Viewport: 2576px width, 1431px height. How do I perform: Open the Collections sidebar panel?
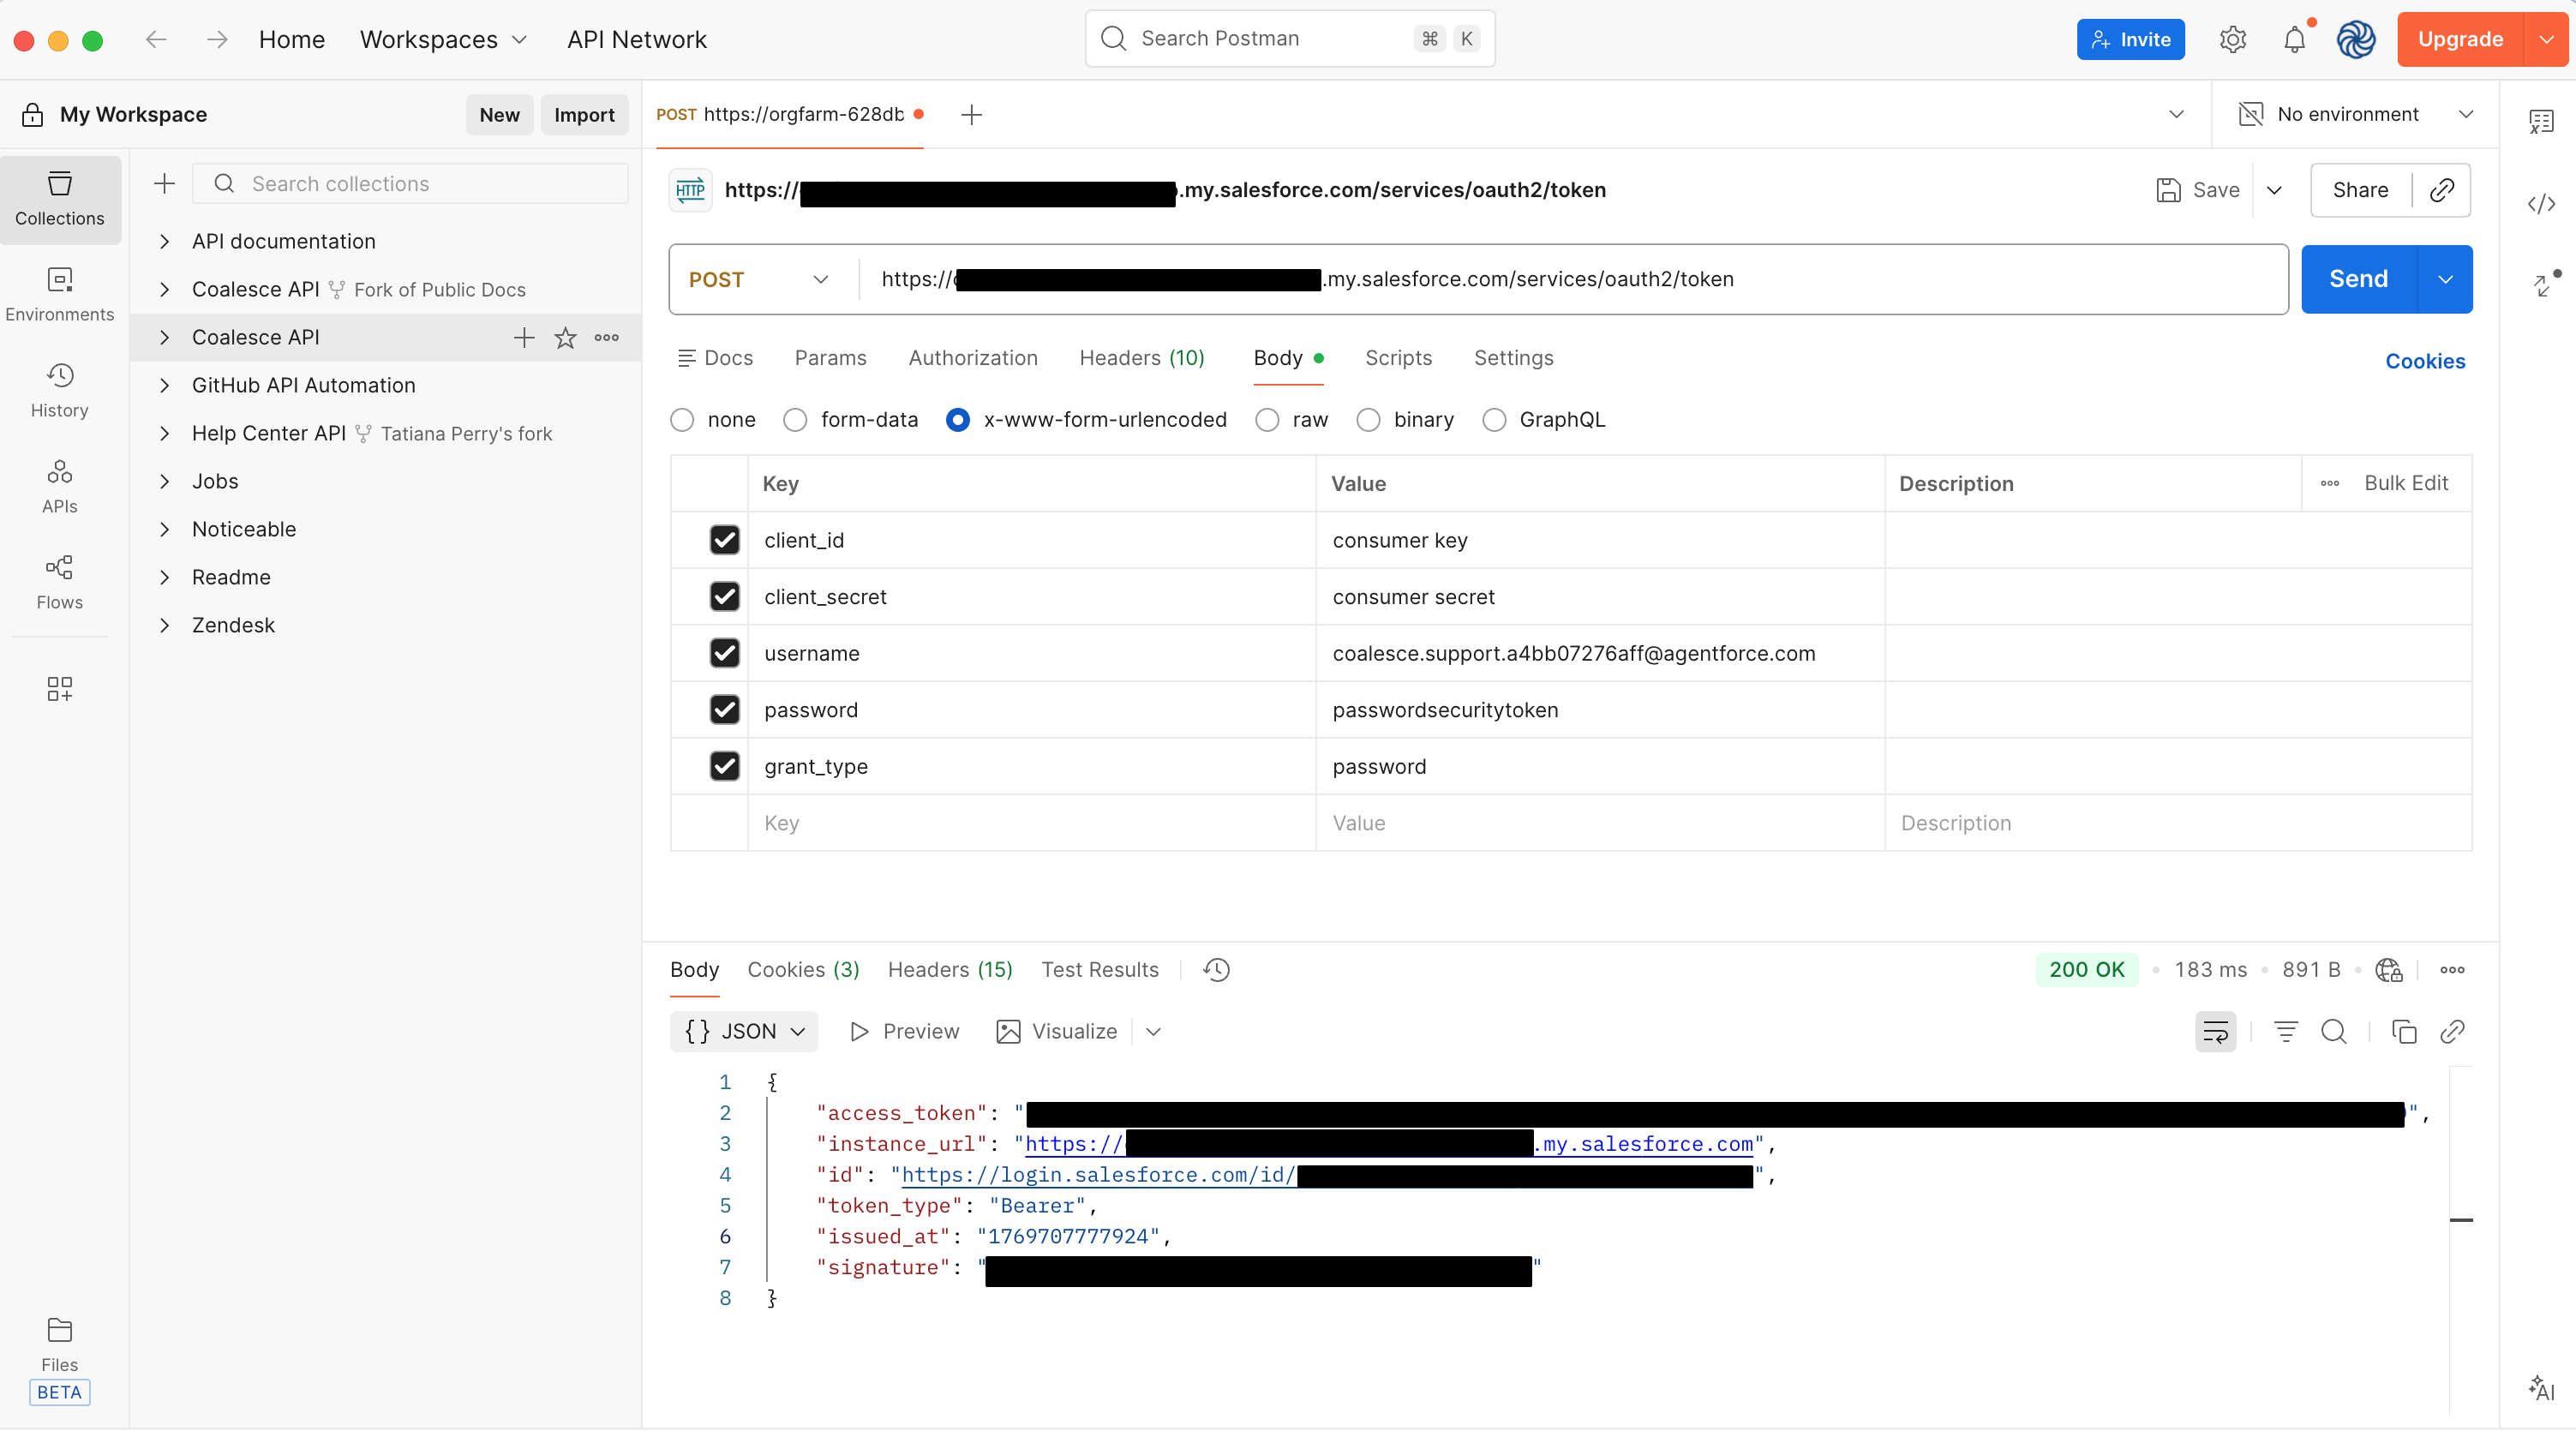click(59, 198)
